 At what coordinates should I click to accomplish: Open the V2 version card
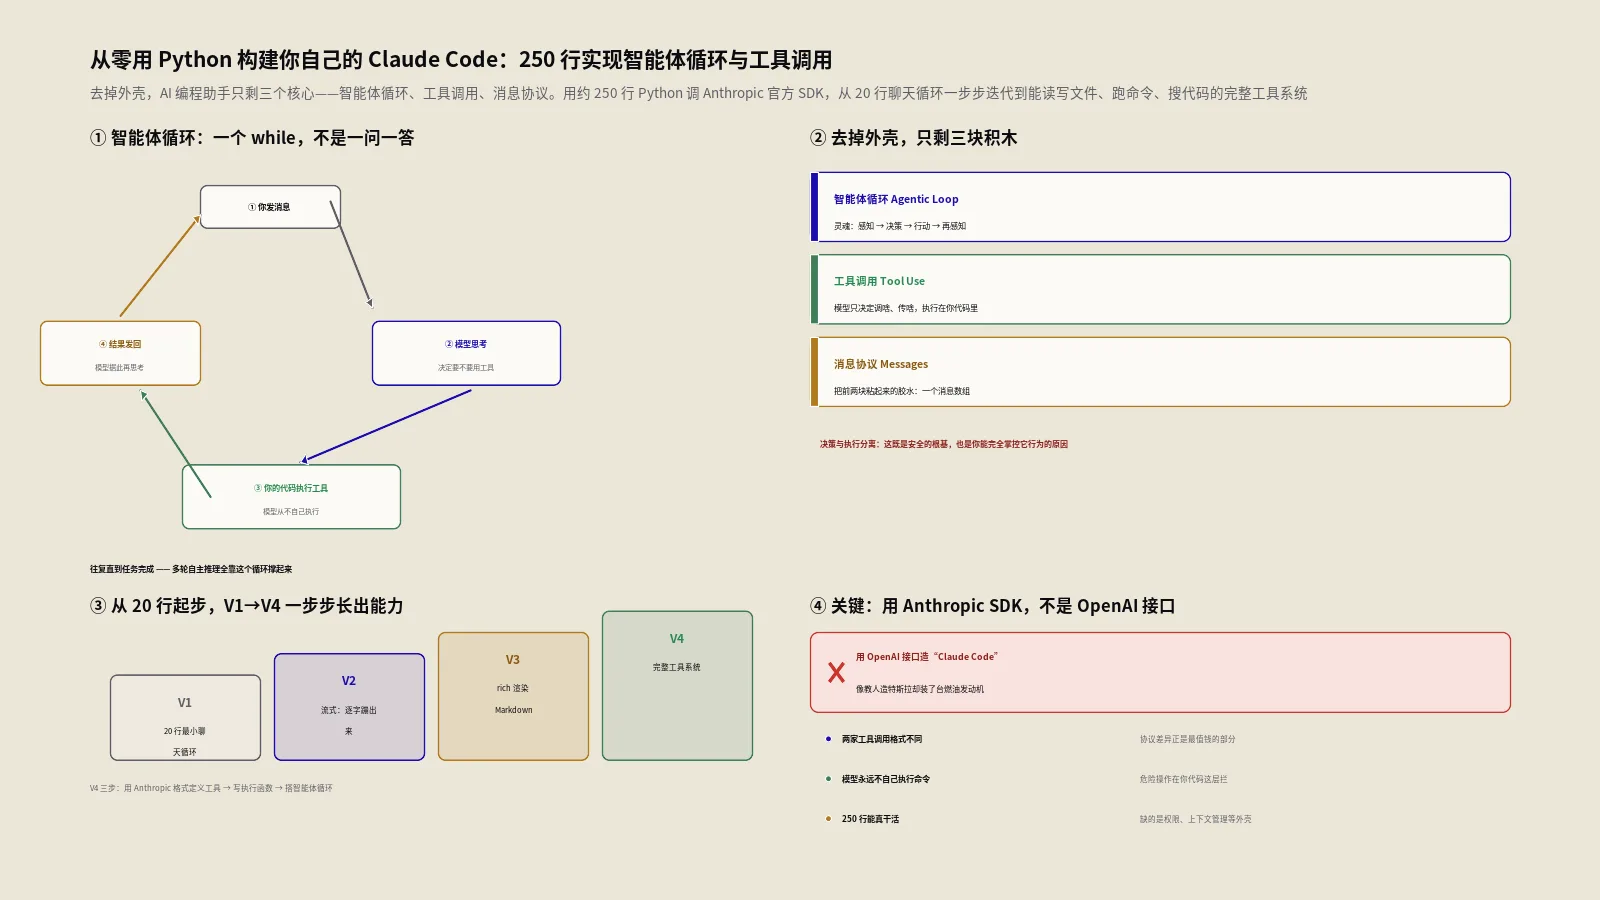349,707
